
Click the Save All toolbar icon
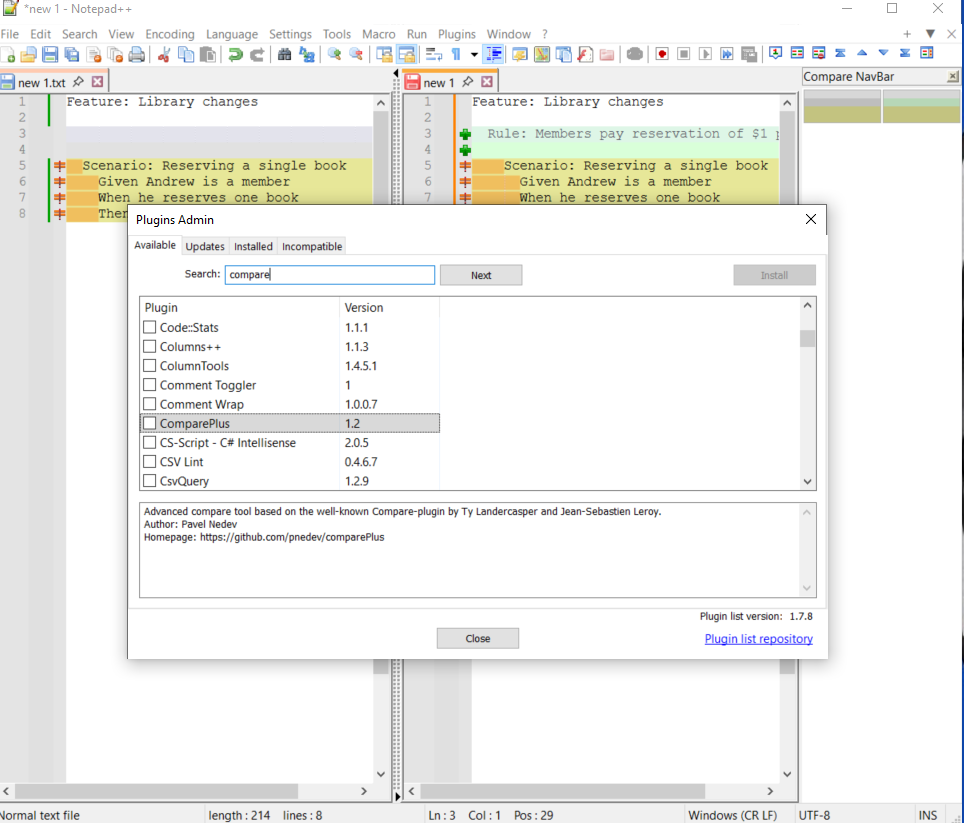coord(71,54)
